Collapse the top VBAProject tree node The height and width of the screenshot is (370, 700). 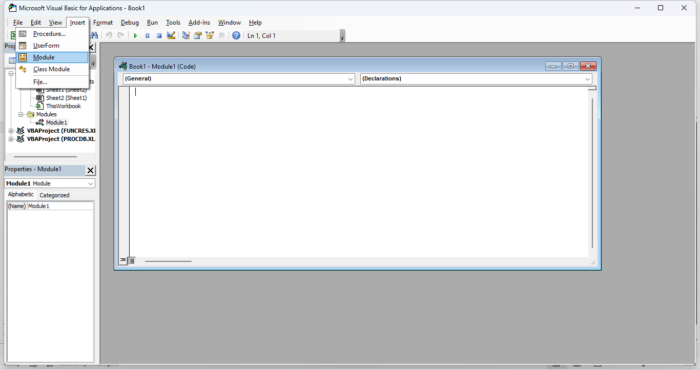point(11,74)
